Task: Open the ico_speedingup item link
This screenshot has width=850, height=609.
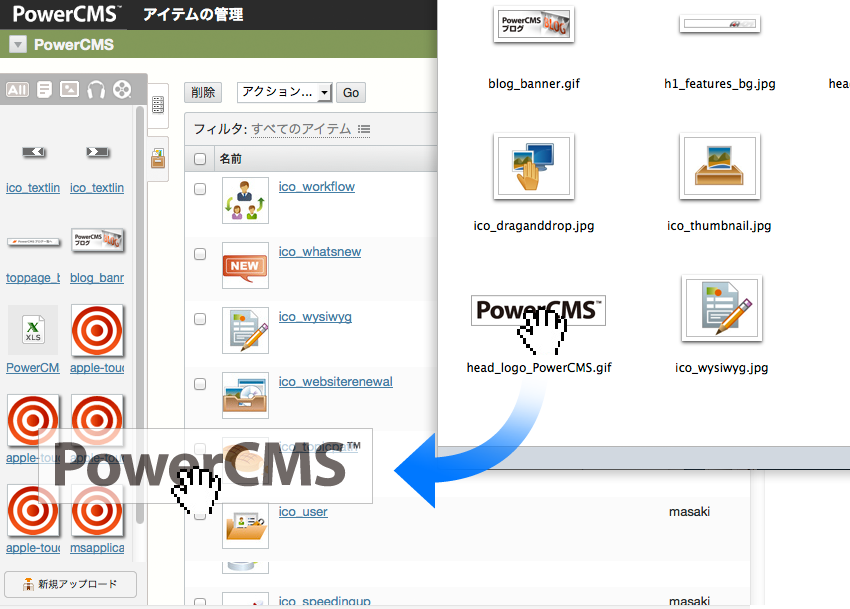Action: pos(325,601)
